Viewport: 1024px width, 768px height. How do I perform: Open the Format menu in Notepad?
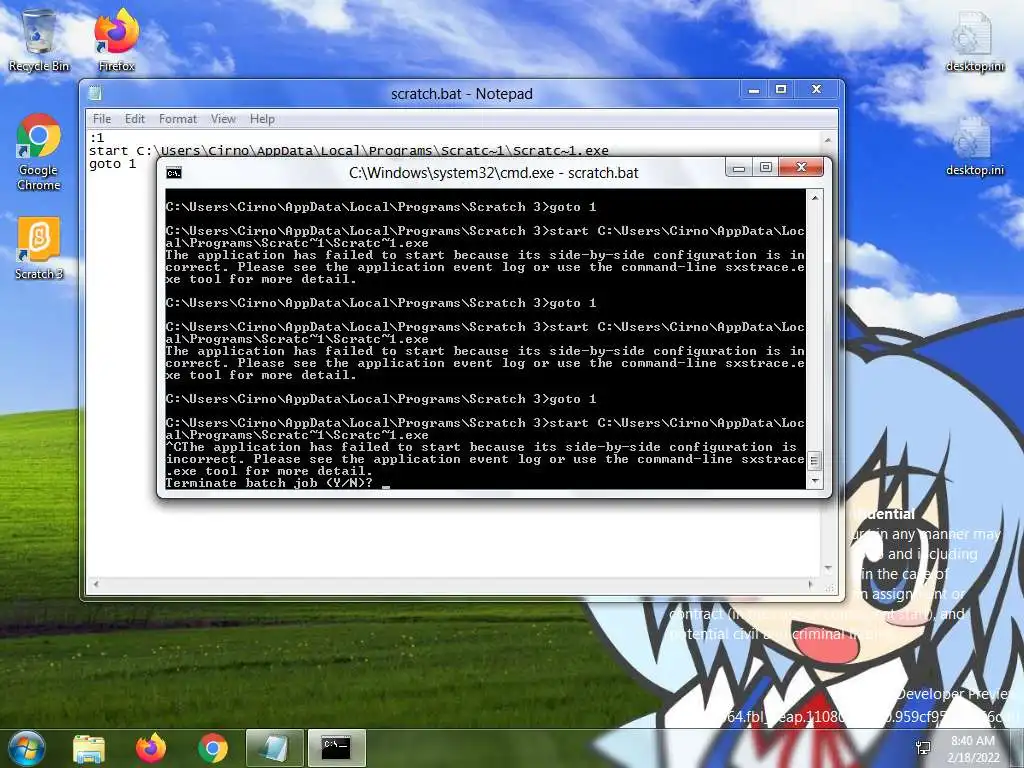(x=178, y=119)
